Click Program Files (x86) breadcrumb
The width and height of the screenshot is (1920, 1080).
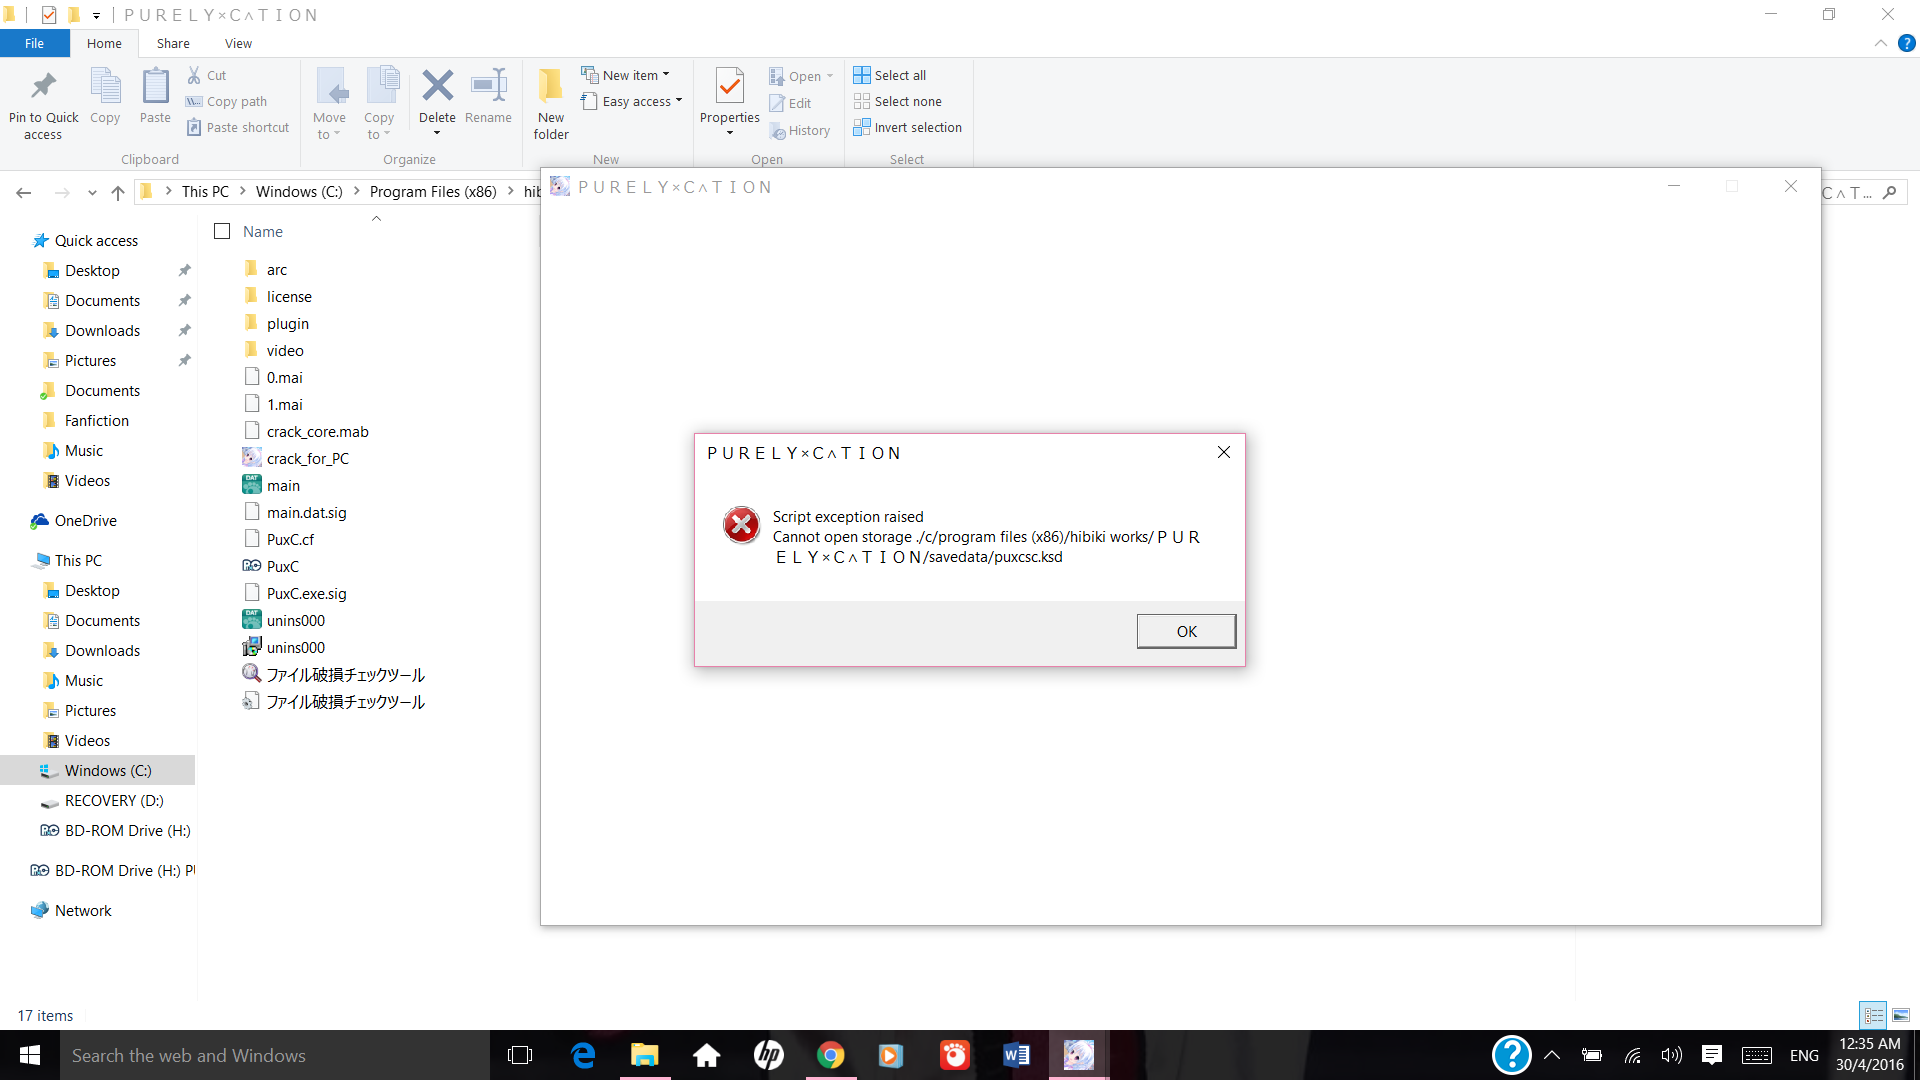pos(433,191)
